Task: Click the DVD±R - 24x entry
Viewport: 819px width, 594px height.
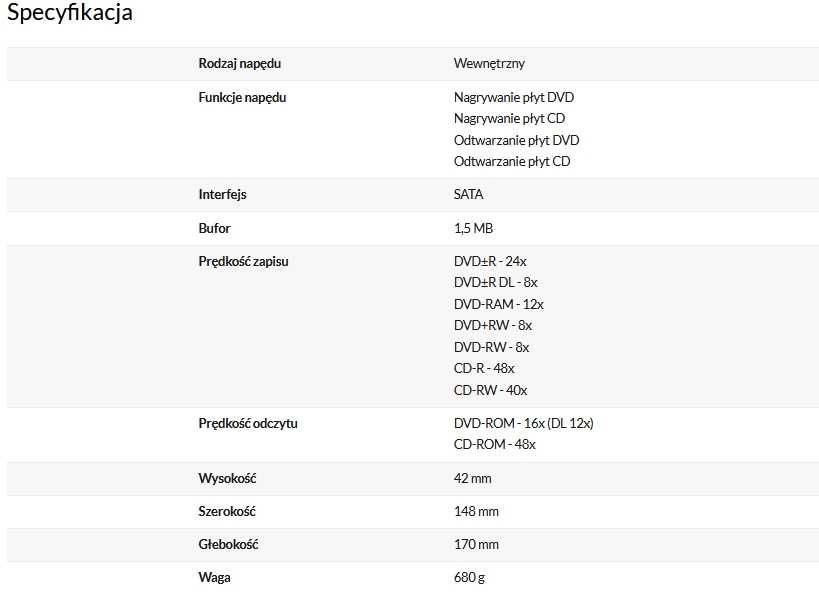Action: (490, 261)
